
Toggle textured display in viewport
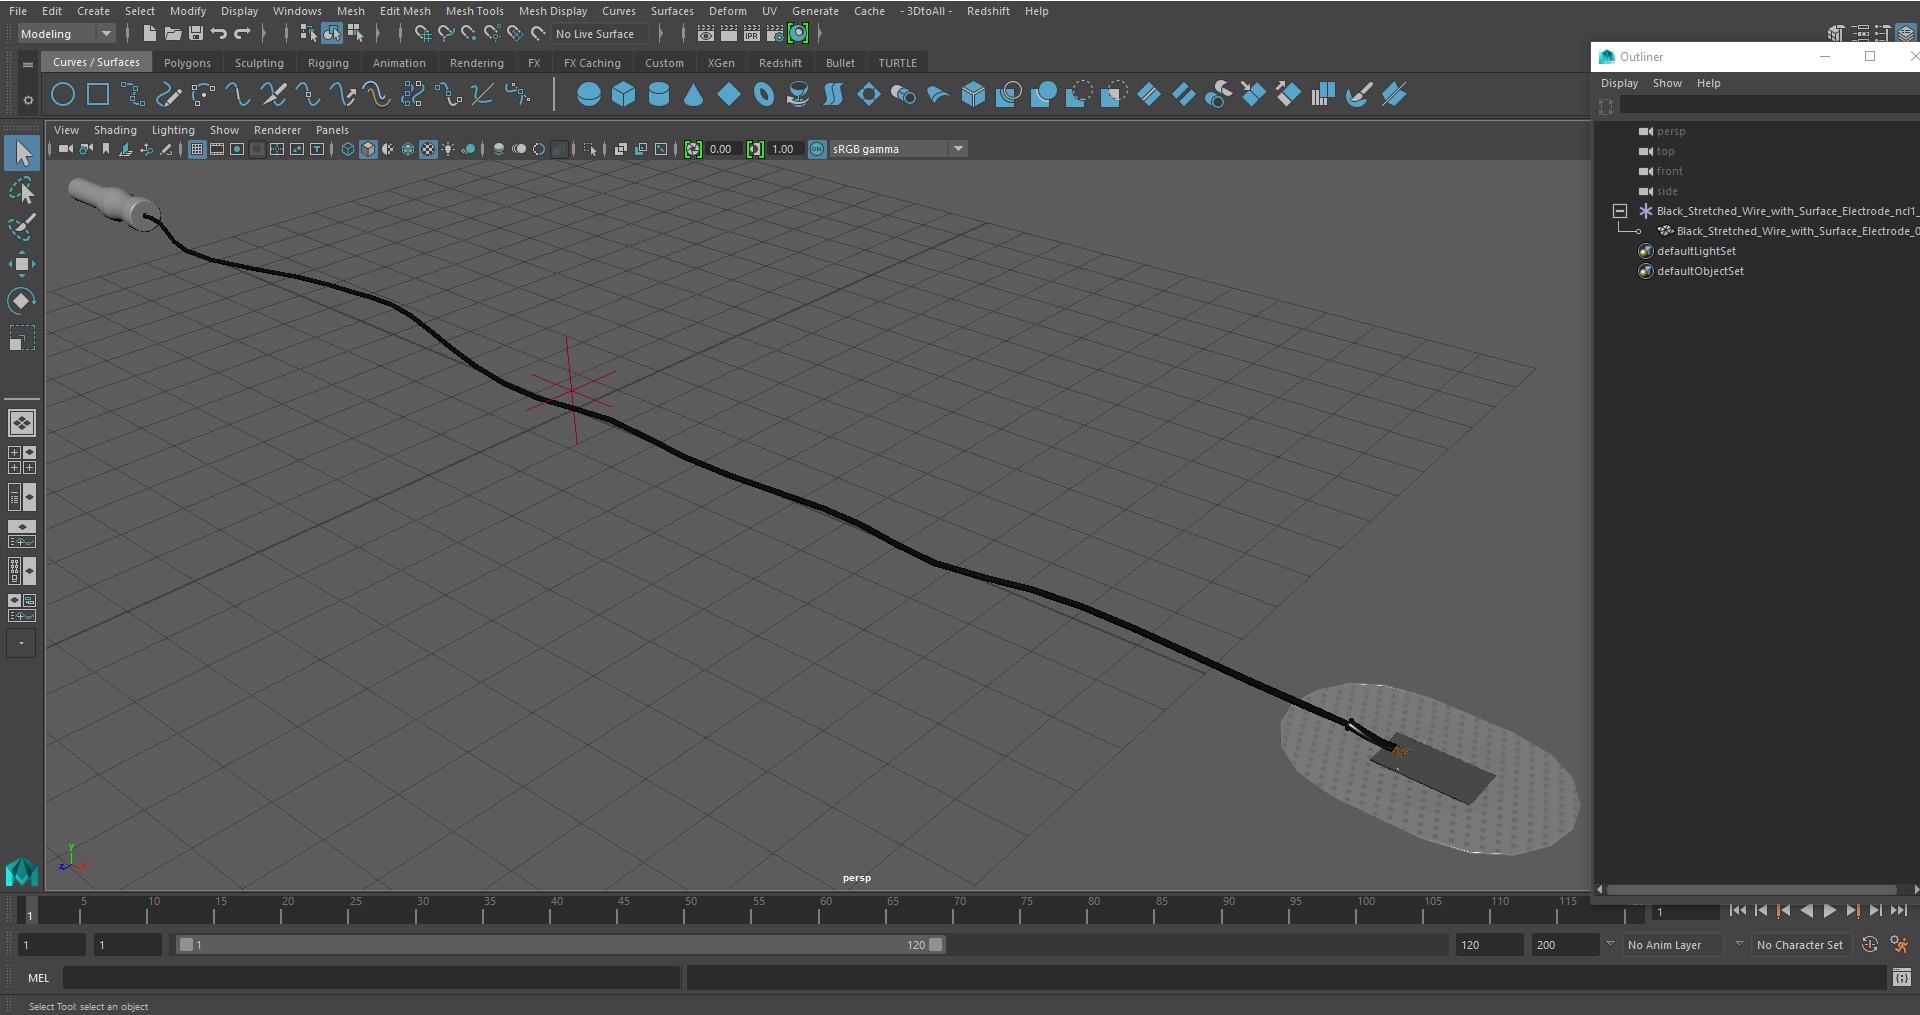428,149
